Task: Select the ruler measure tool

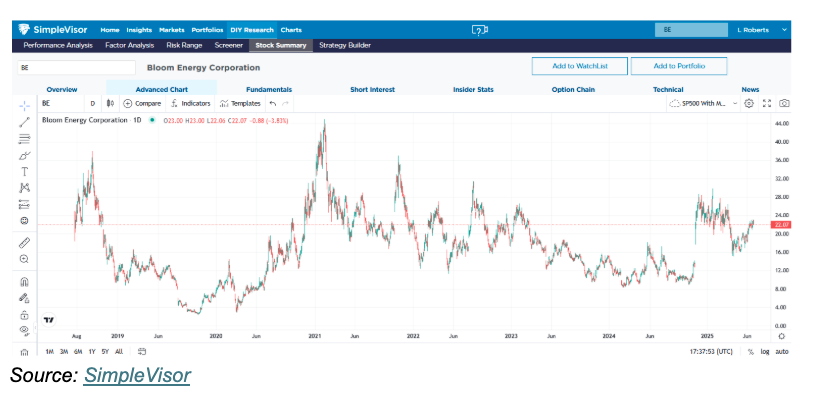Action: [x=24, y=243]
